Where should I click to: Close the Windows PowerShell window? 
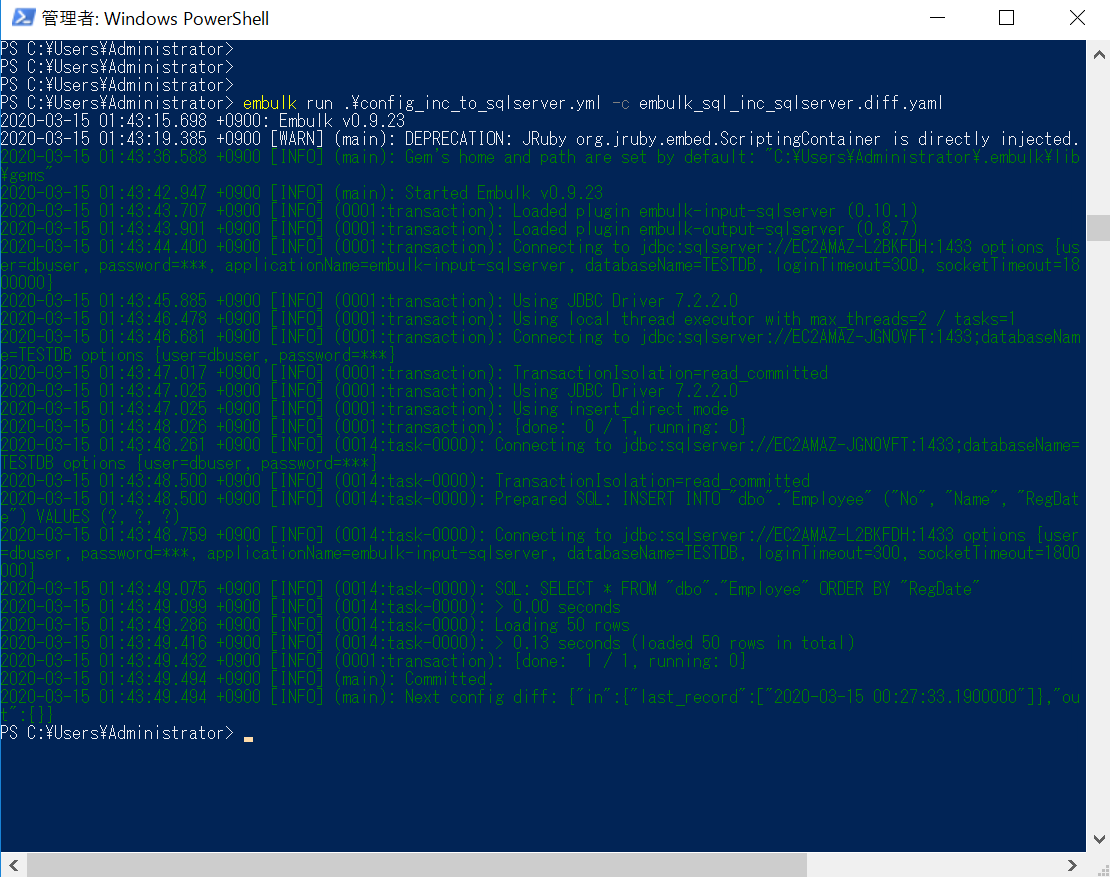tap(1076, 18)
